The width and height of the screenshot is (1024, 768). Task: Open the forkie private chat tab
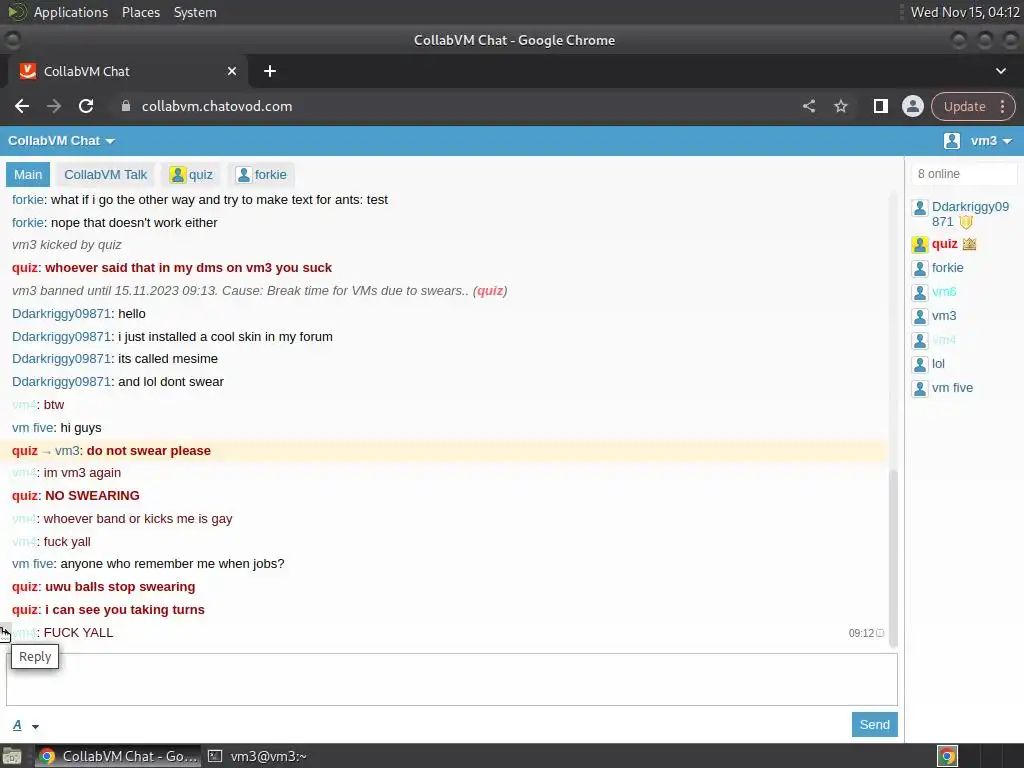(x=261, y=175)
